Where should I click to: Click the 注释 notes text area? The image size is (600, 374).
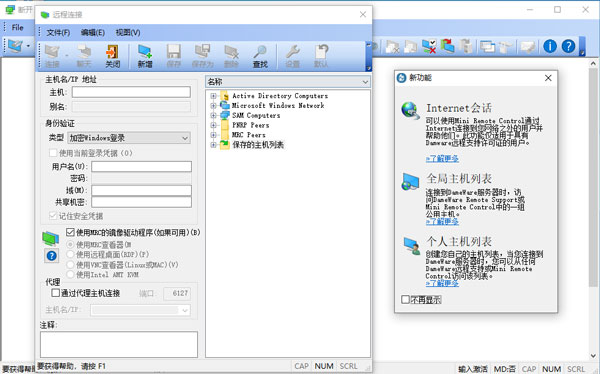[x=119, y=345]
